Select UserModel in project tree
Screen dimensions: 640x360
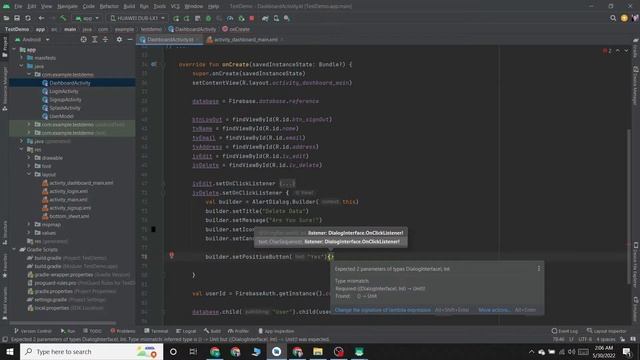[x=61, y=116]
